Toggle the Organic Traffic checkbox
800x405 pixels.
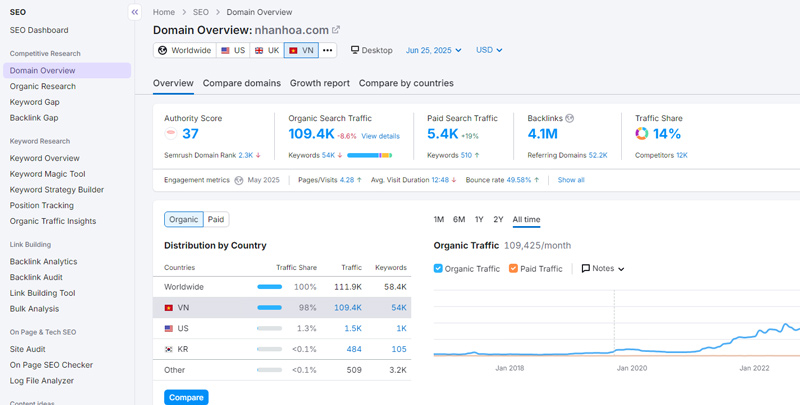pyautogui.click(x=438, y=268)
